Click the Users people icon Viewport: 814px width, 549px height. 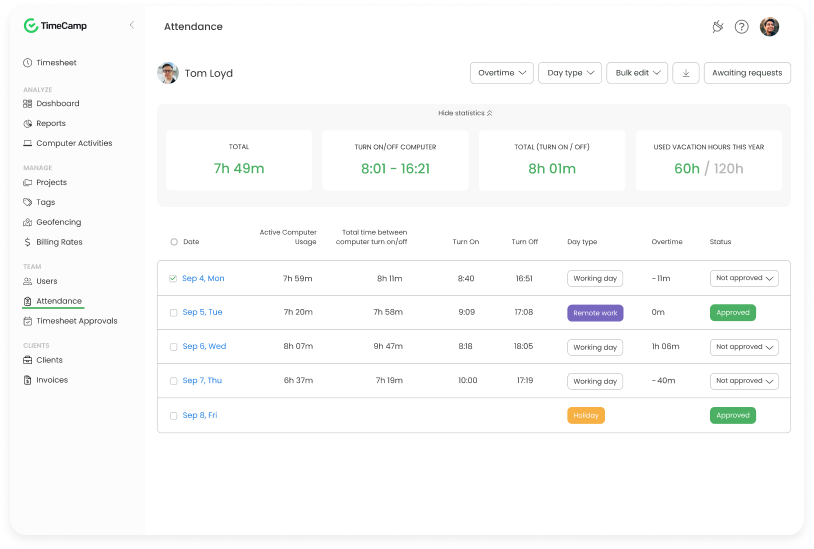pyautogui.click(x=28, y=281)
